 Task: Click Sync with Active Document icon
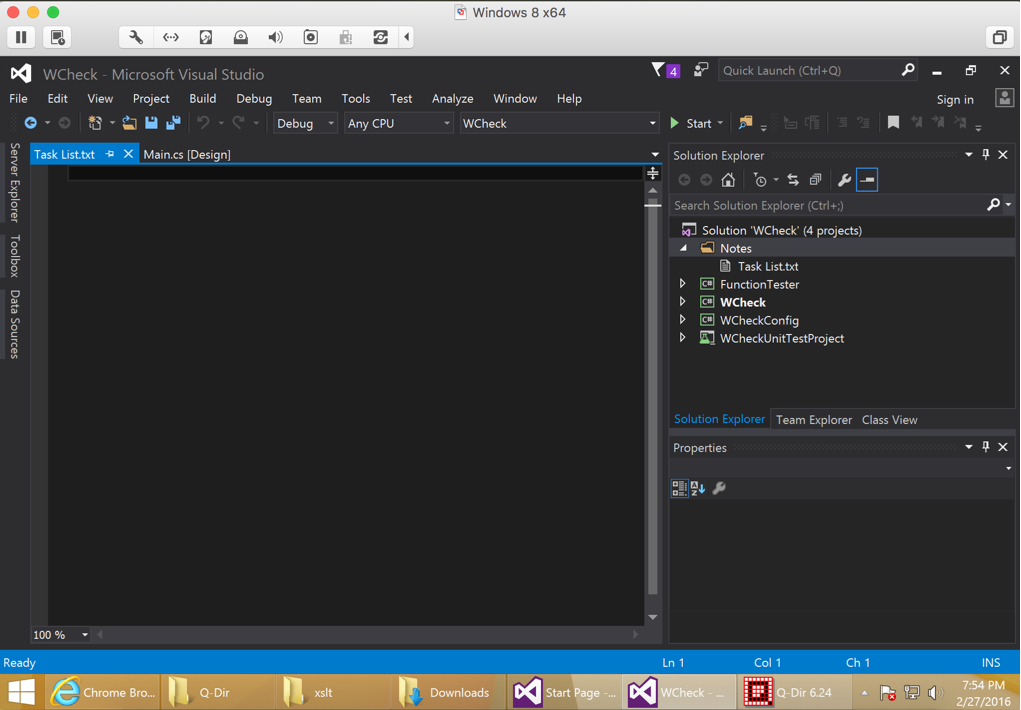click(793, 180)
